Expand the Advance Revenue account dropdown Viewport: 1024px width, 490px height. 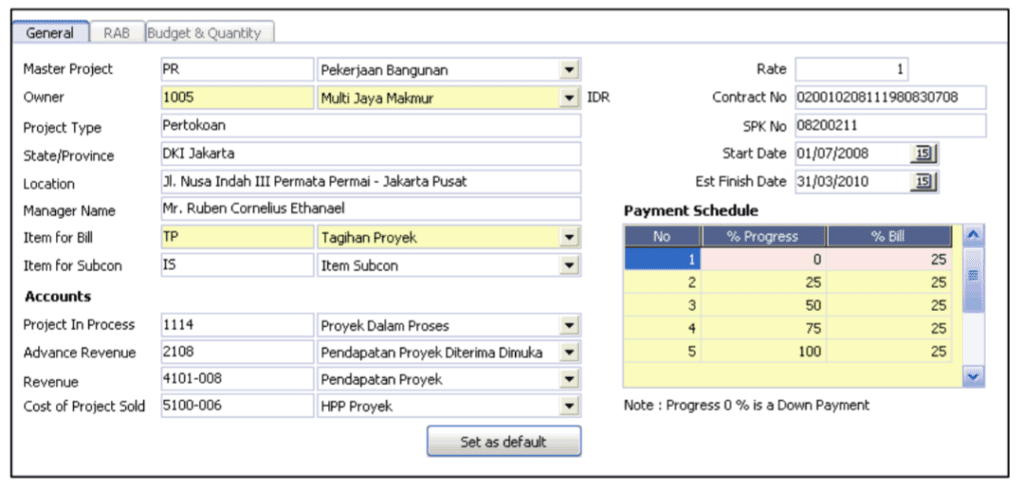tap(569, 353)
